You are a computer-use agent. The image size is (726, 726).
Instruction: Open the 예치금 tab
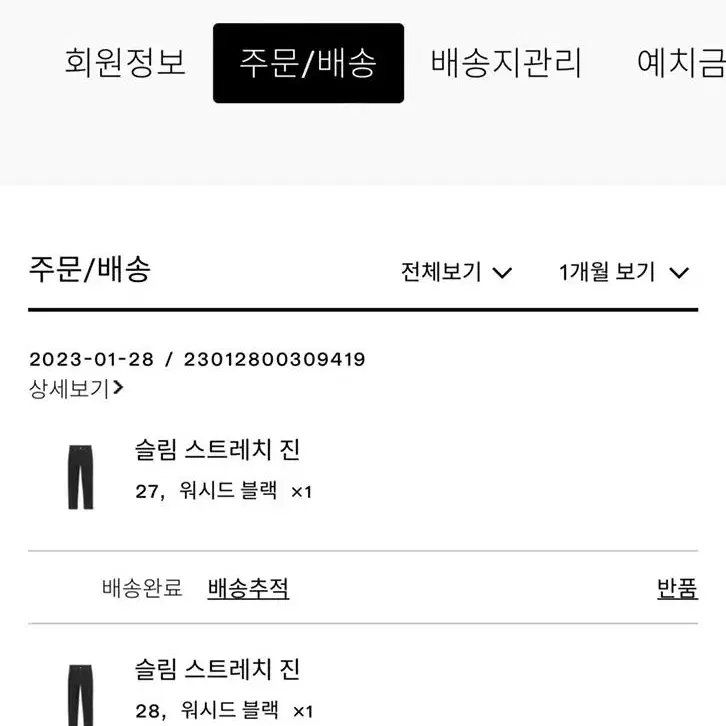[x=681, y=63]
